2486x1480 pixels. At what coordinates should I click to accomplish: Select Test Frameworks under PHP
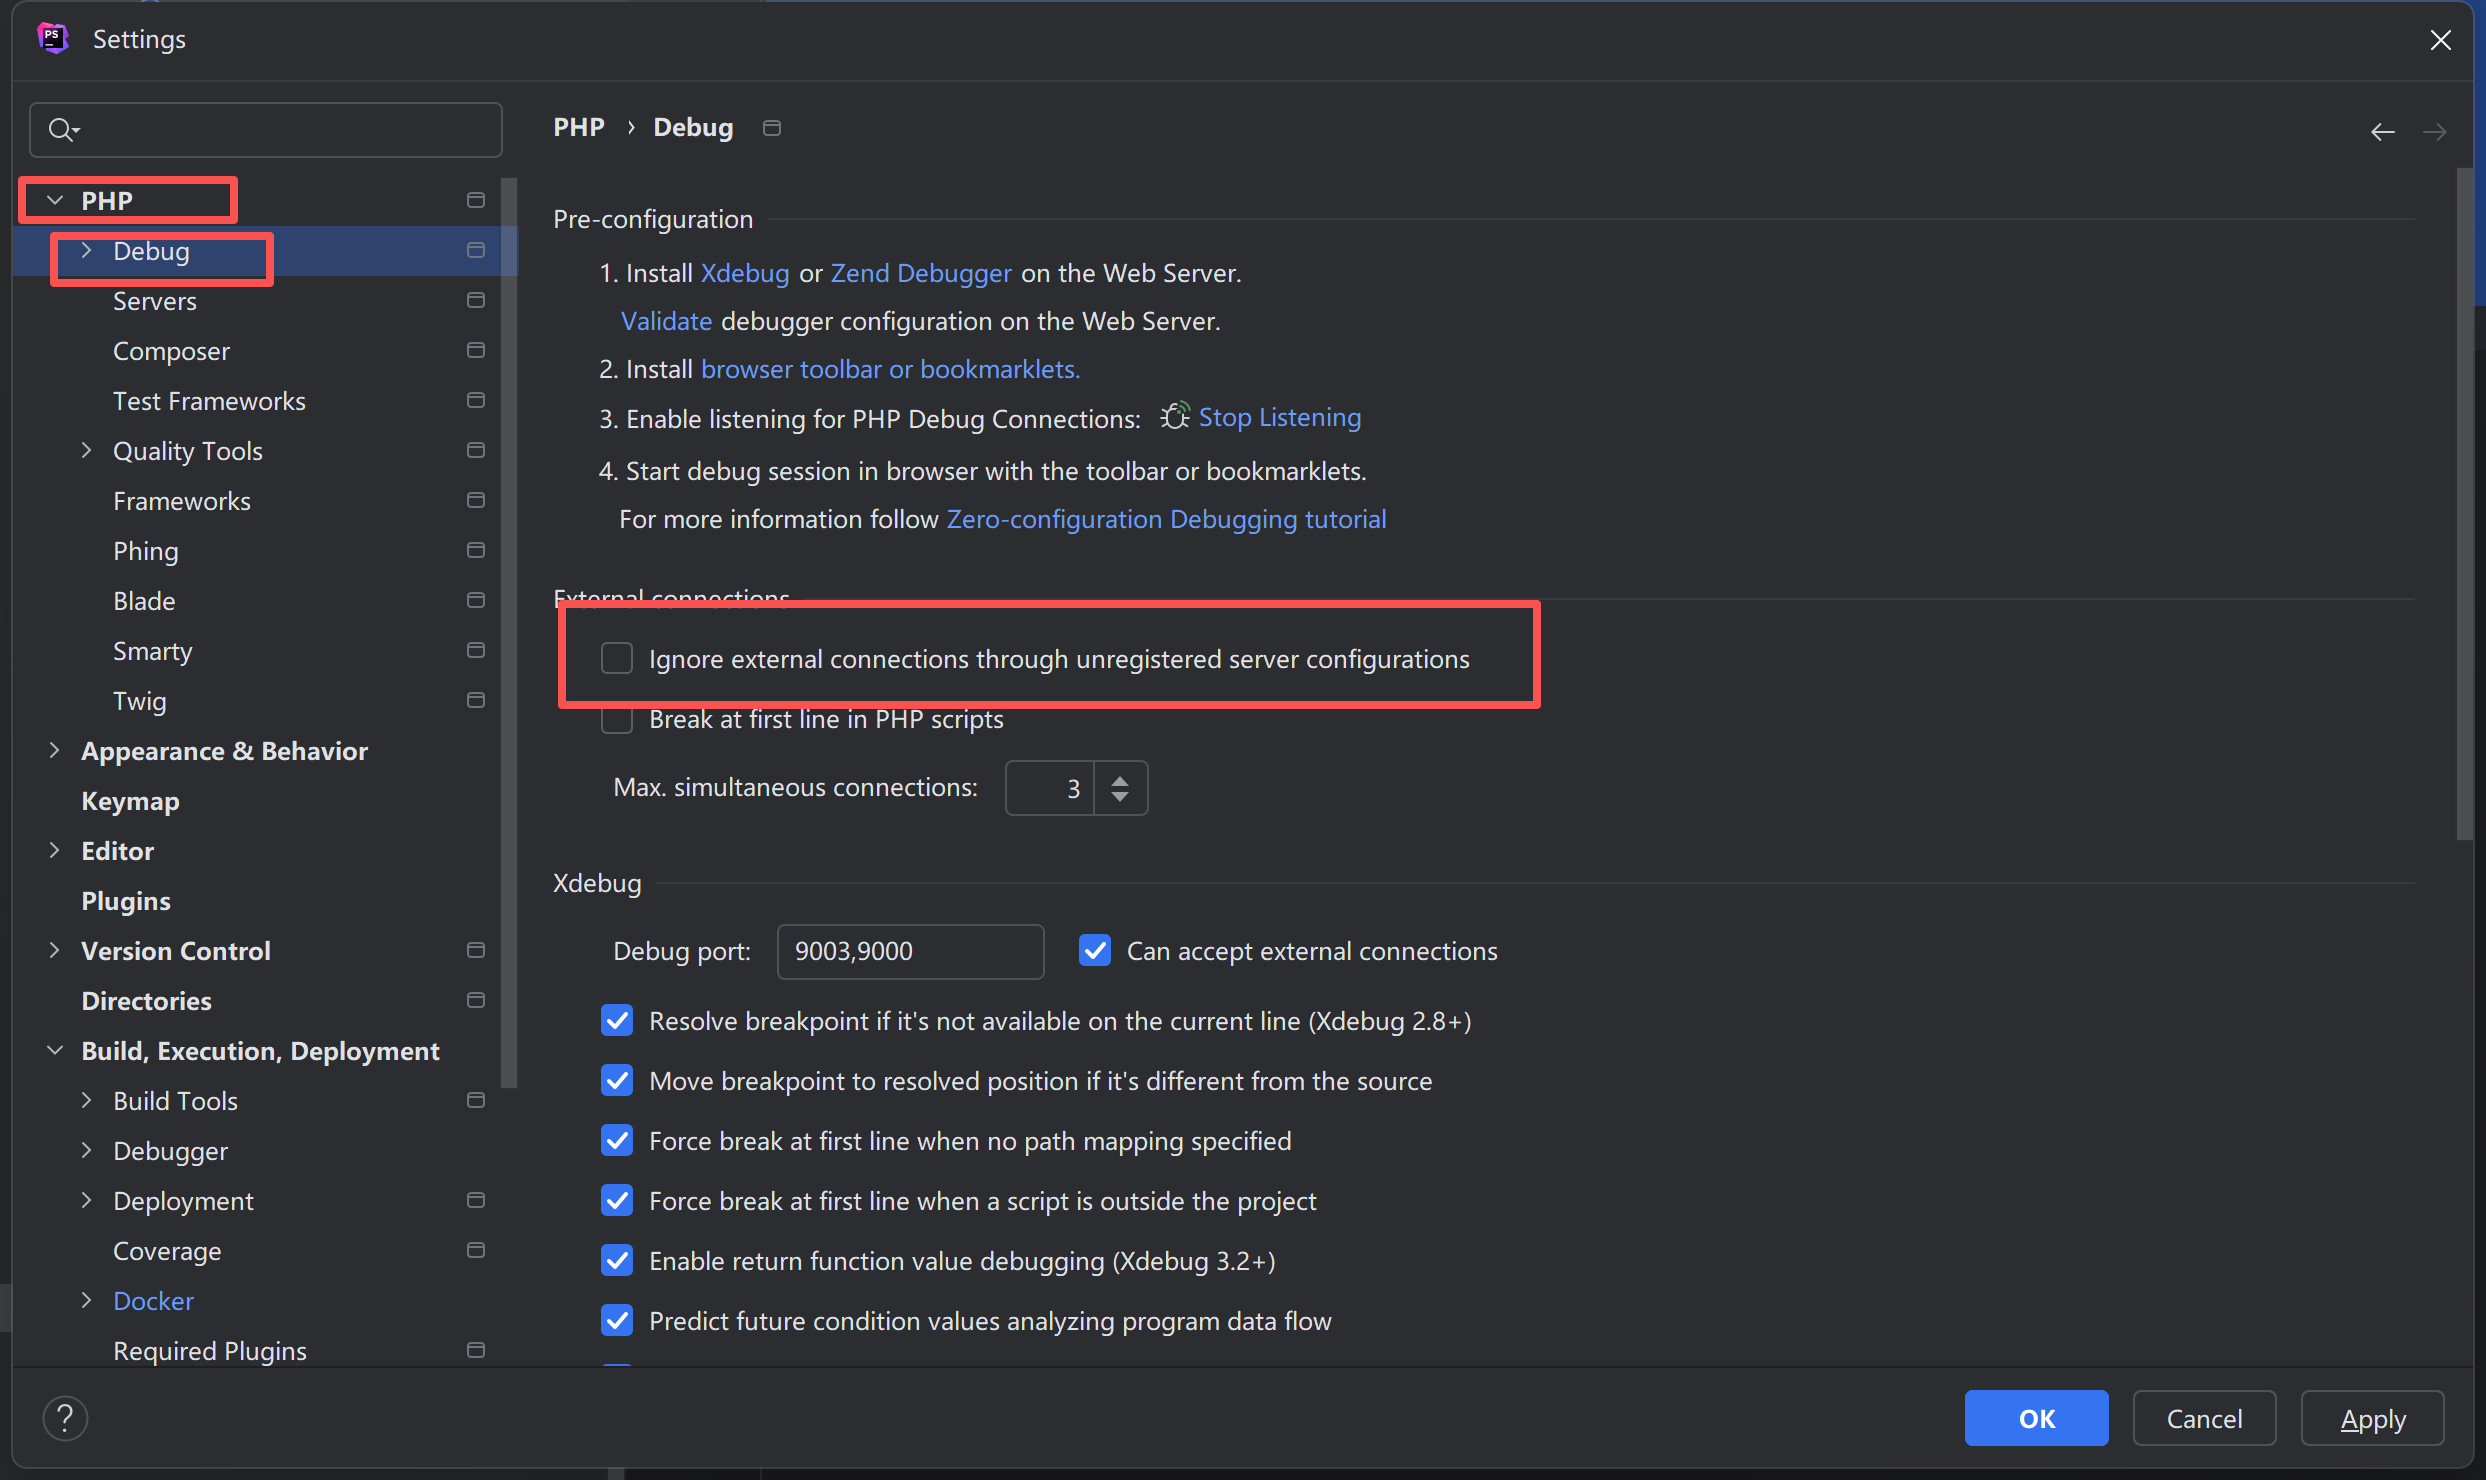[x=209, y=401]
